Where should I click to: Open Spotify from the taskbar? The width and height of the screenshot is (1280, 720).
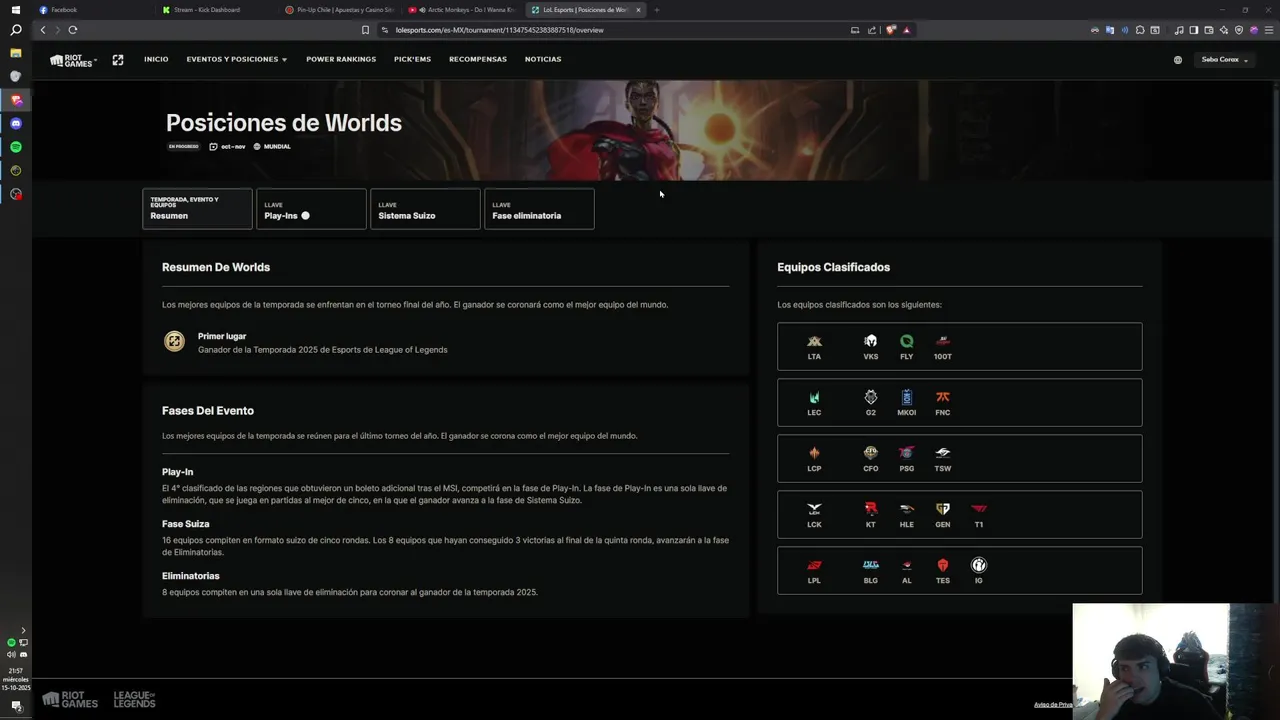[15, 147]
